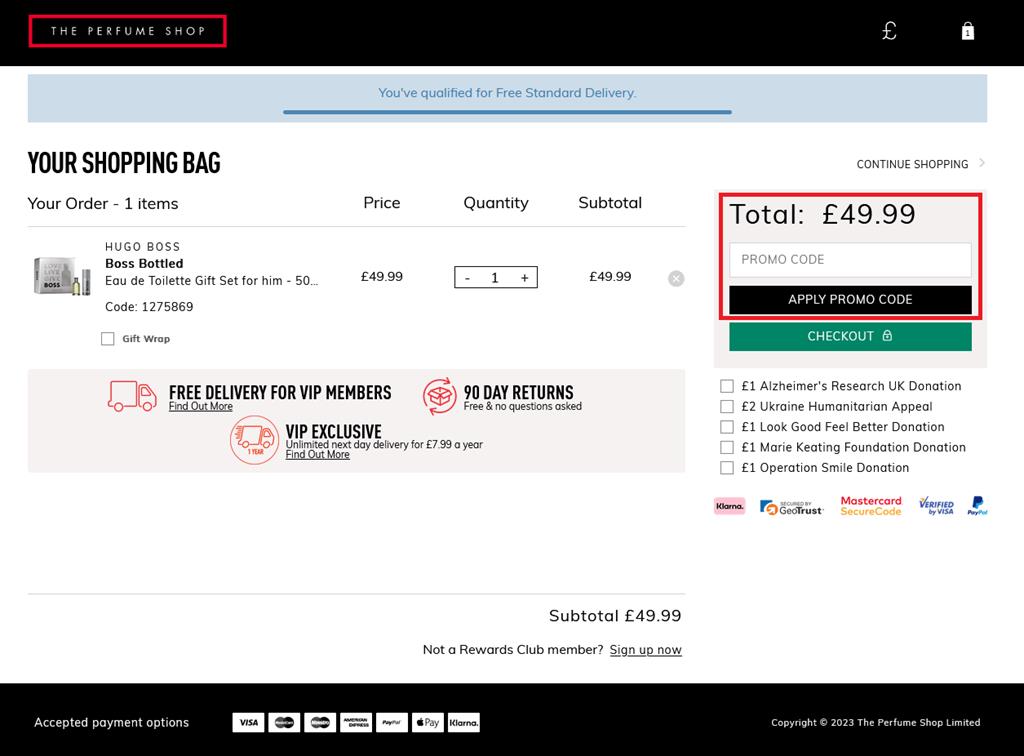The image size is (1024, 756).
Task: Select £1 Operation Smile Donation checkbox
Action: coord(726,467)
